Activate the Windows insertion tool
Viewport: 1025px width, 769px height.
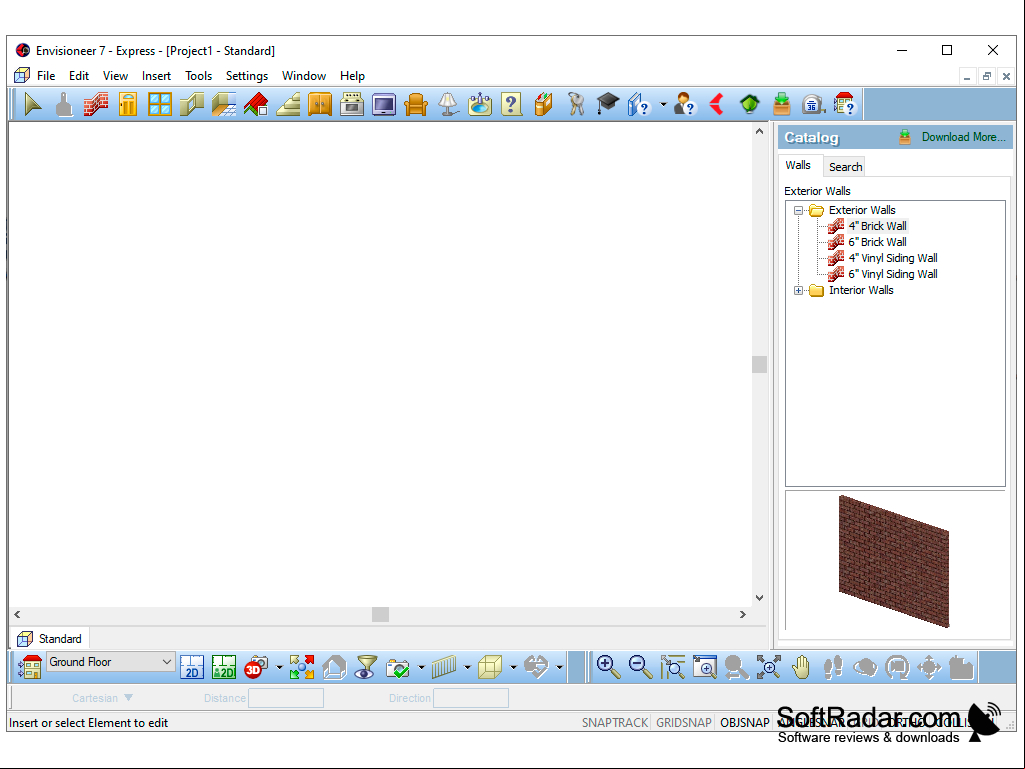coord(160,105)
